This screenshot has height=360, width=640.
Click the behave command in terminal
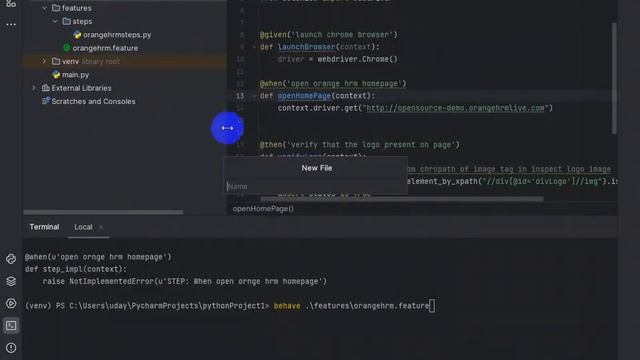(x=287, y=306)
